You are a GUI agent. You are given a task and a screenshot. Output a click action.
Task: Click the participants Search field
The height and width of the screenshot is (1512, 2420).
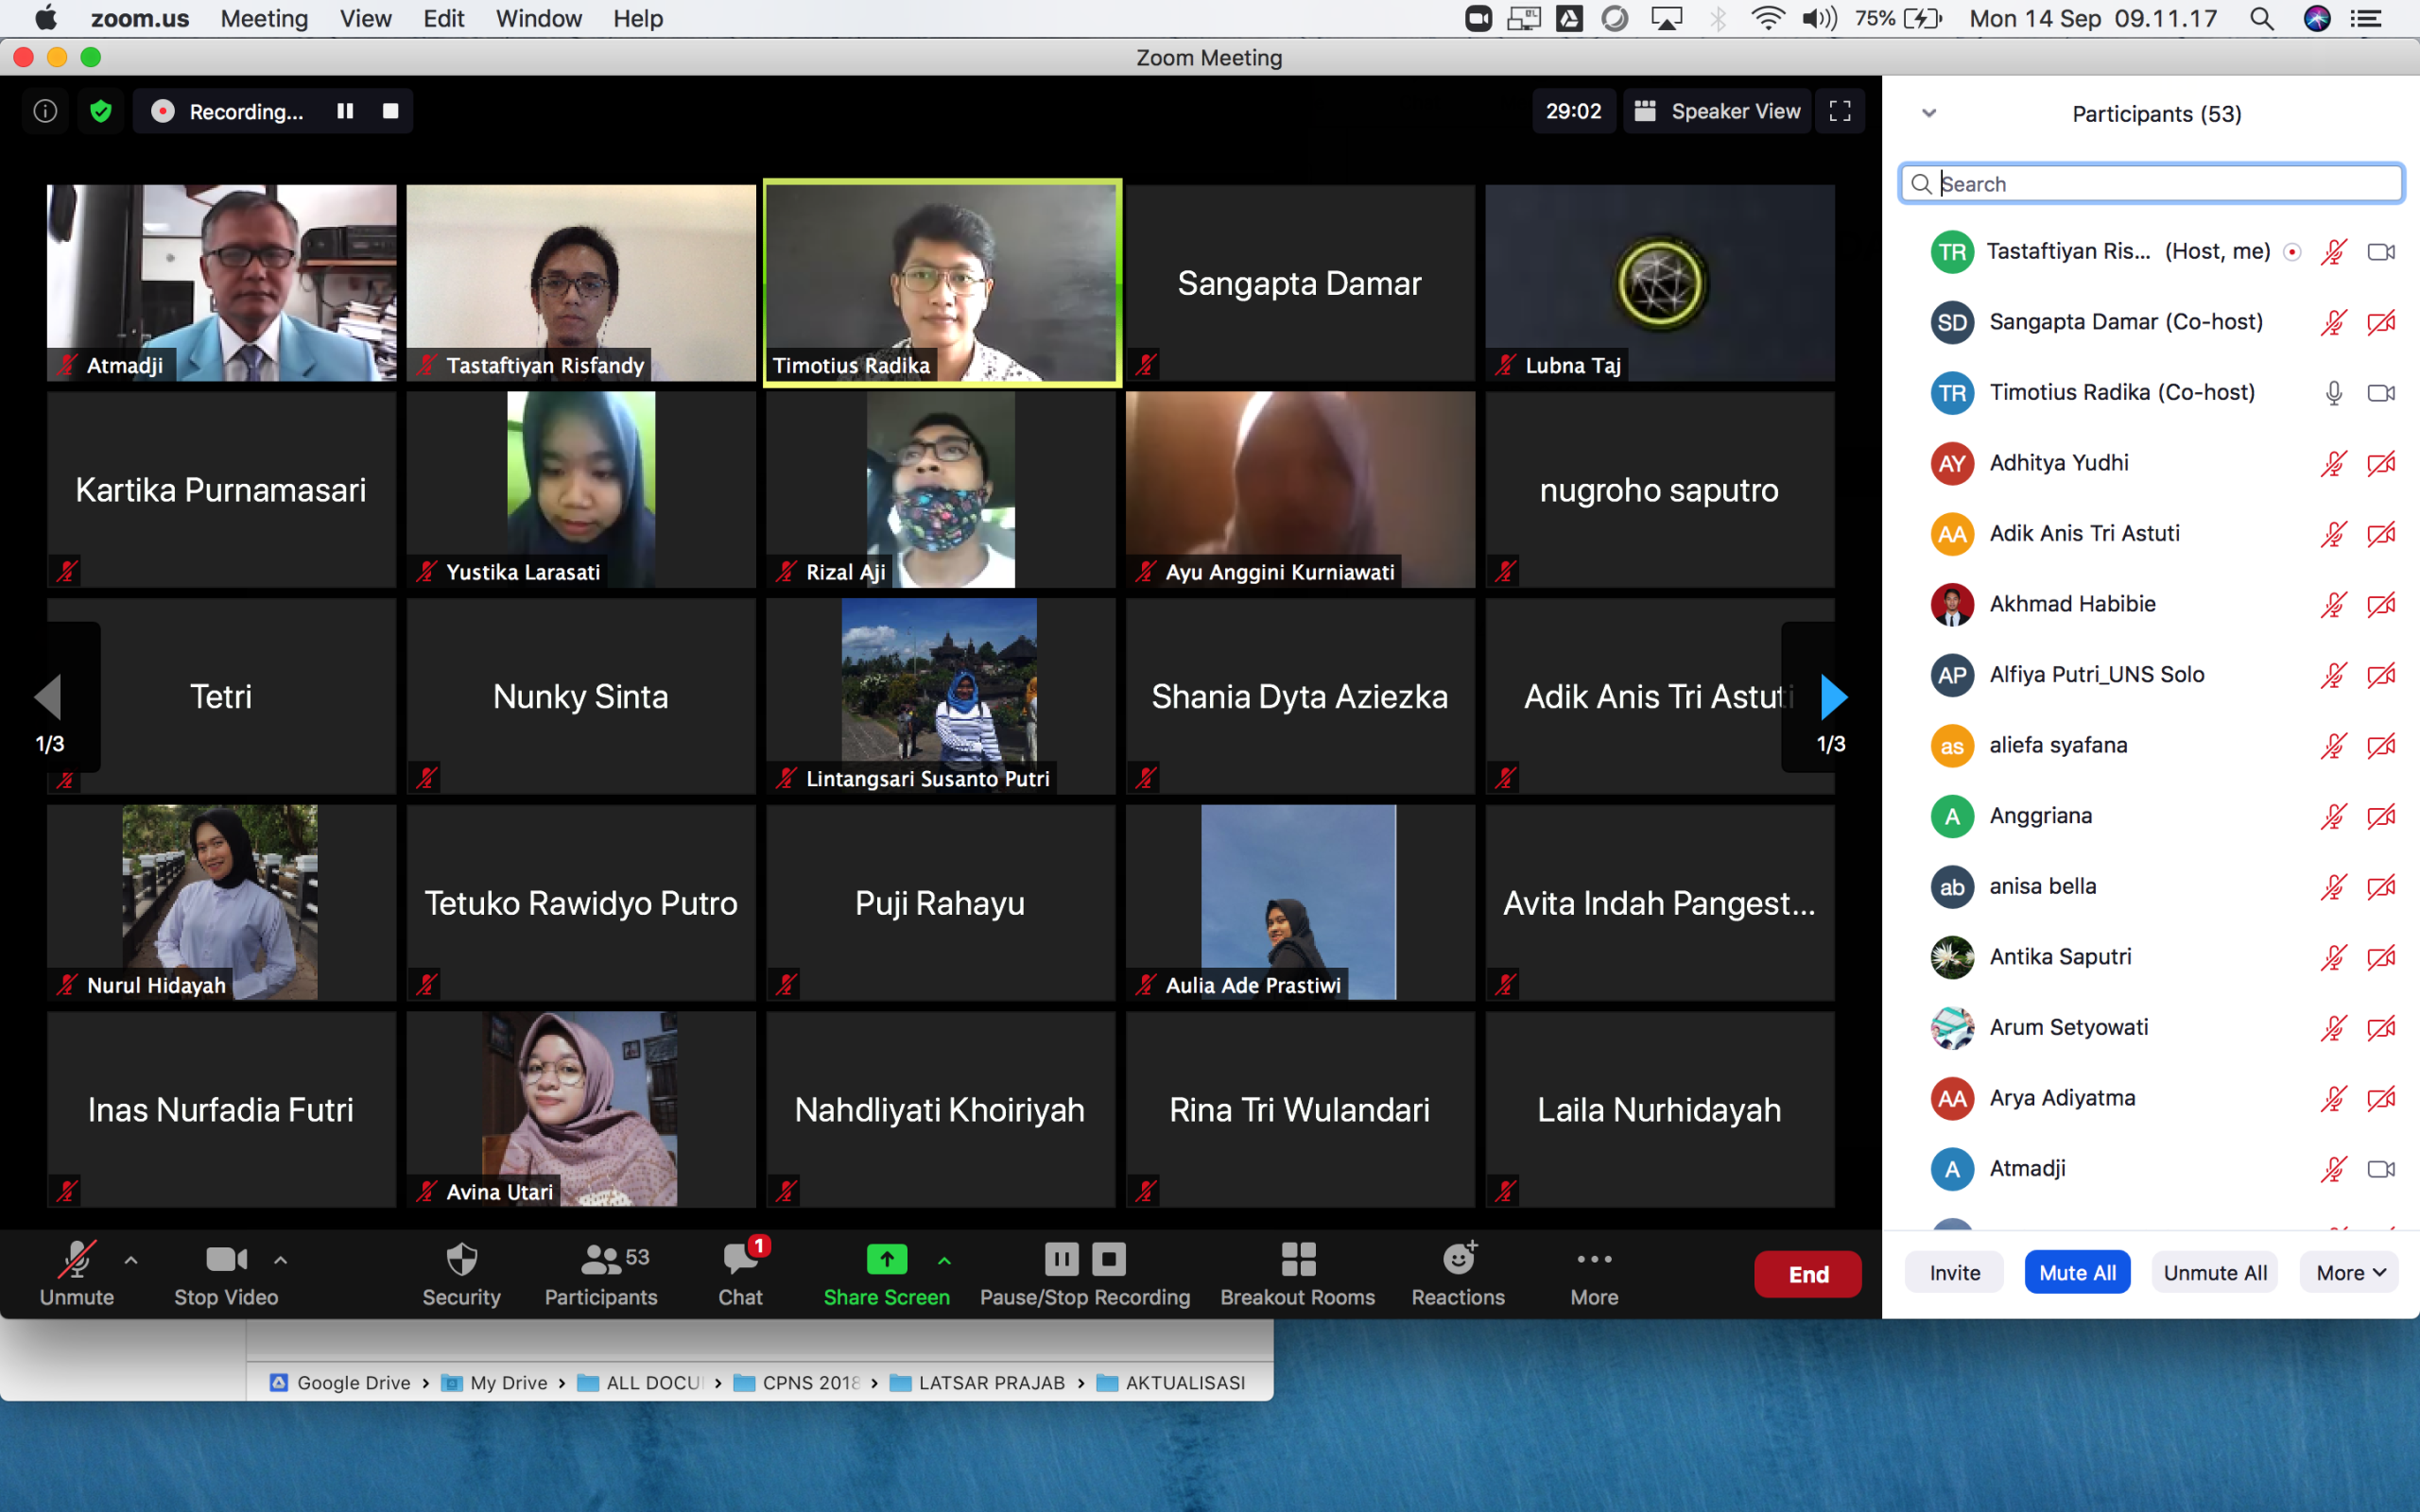(2151, 184)
